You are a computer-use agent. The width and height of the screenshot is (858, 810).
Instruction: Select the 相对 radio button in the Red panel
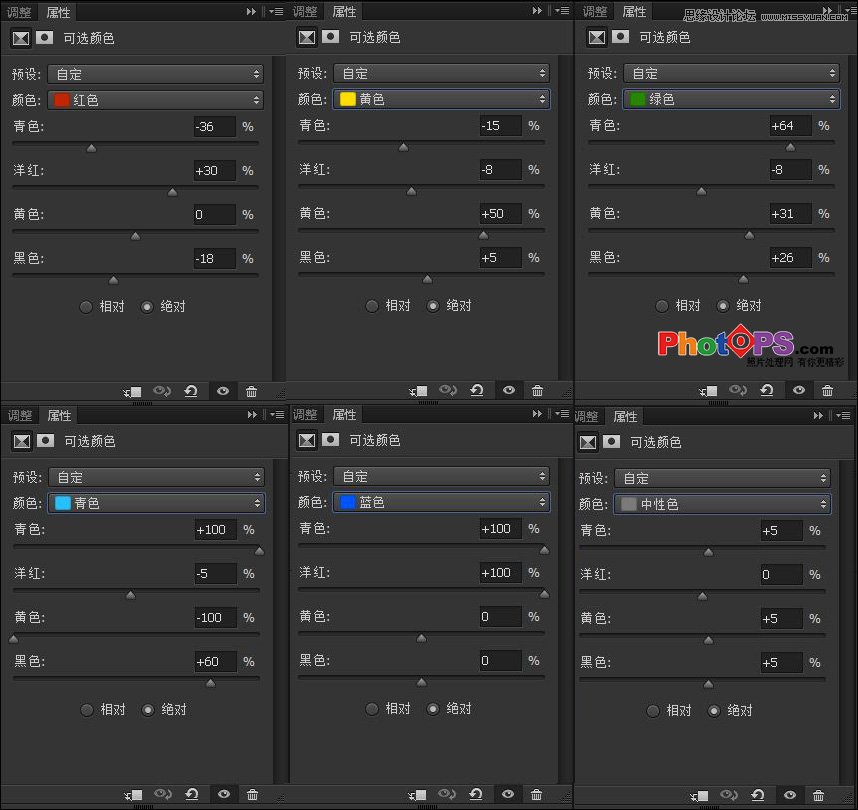tap(86, 307)
